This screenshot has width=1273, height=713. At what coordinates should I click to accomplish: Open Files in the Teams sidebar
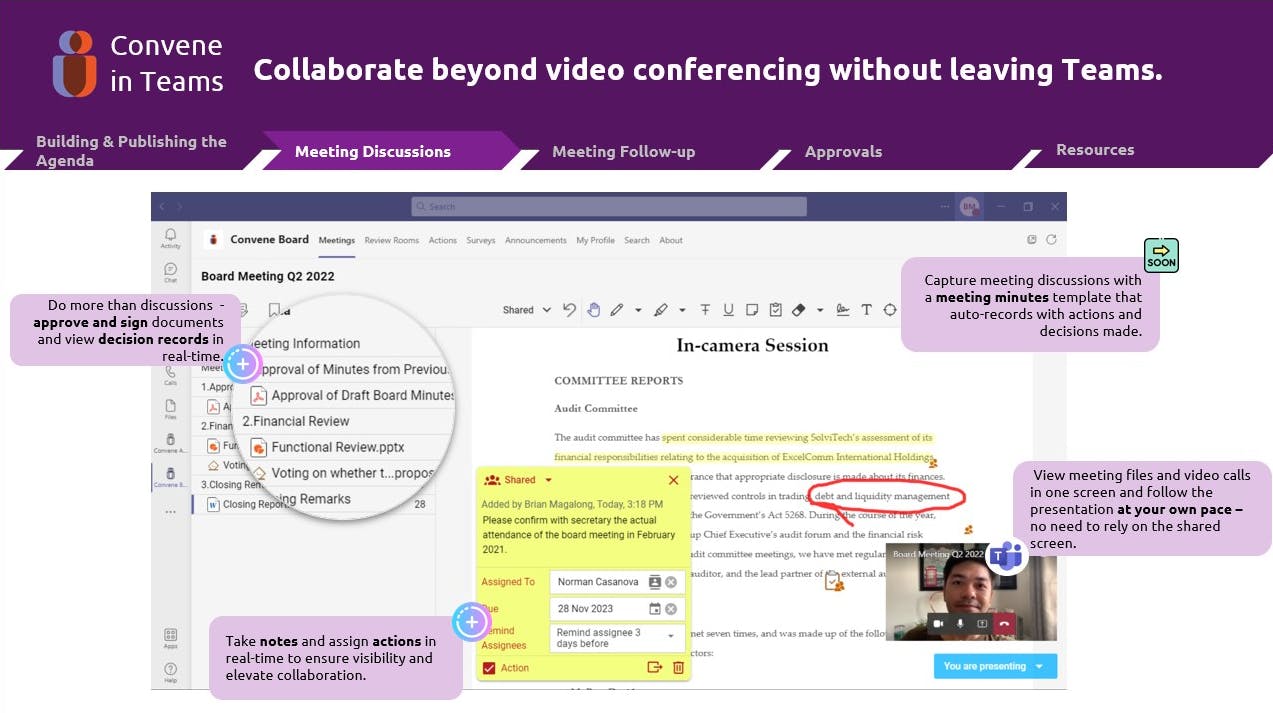click(x=170, y=409)
